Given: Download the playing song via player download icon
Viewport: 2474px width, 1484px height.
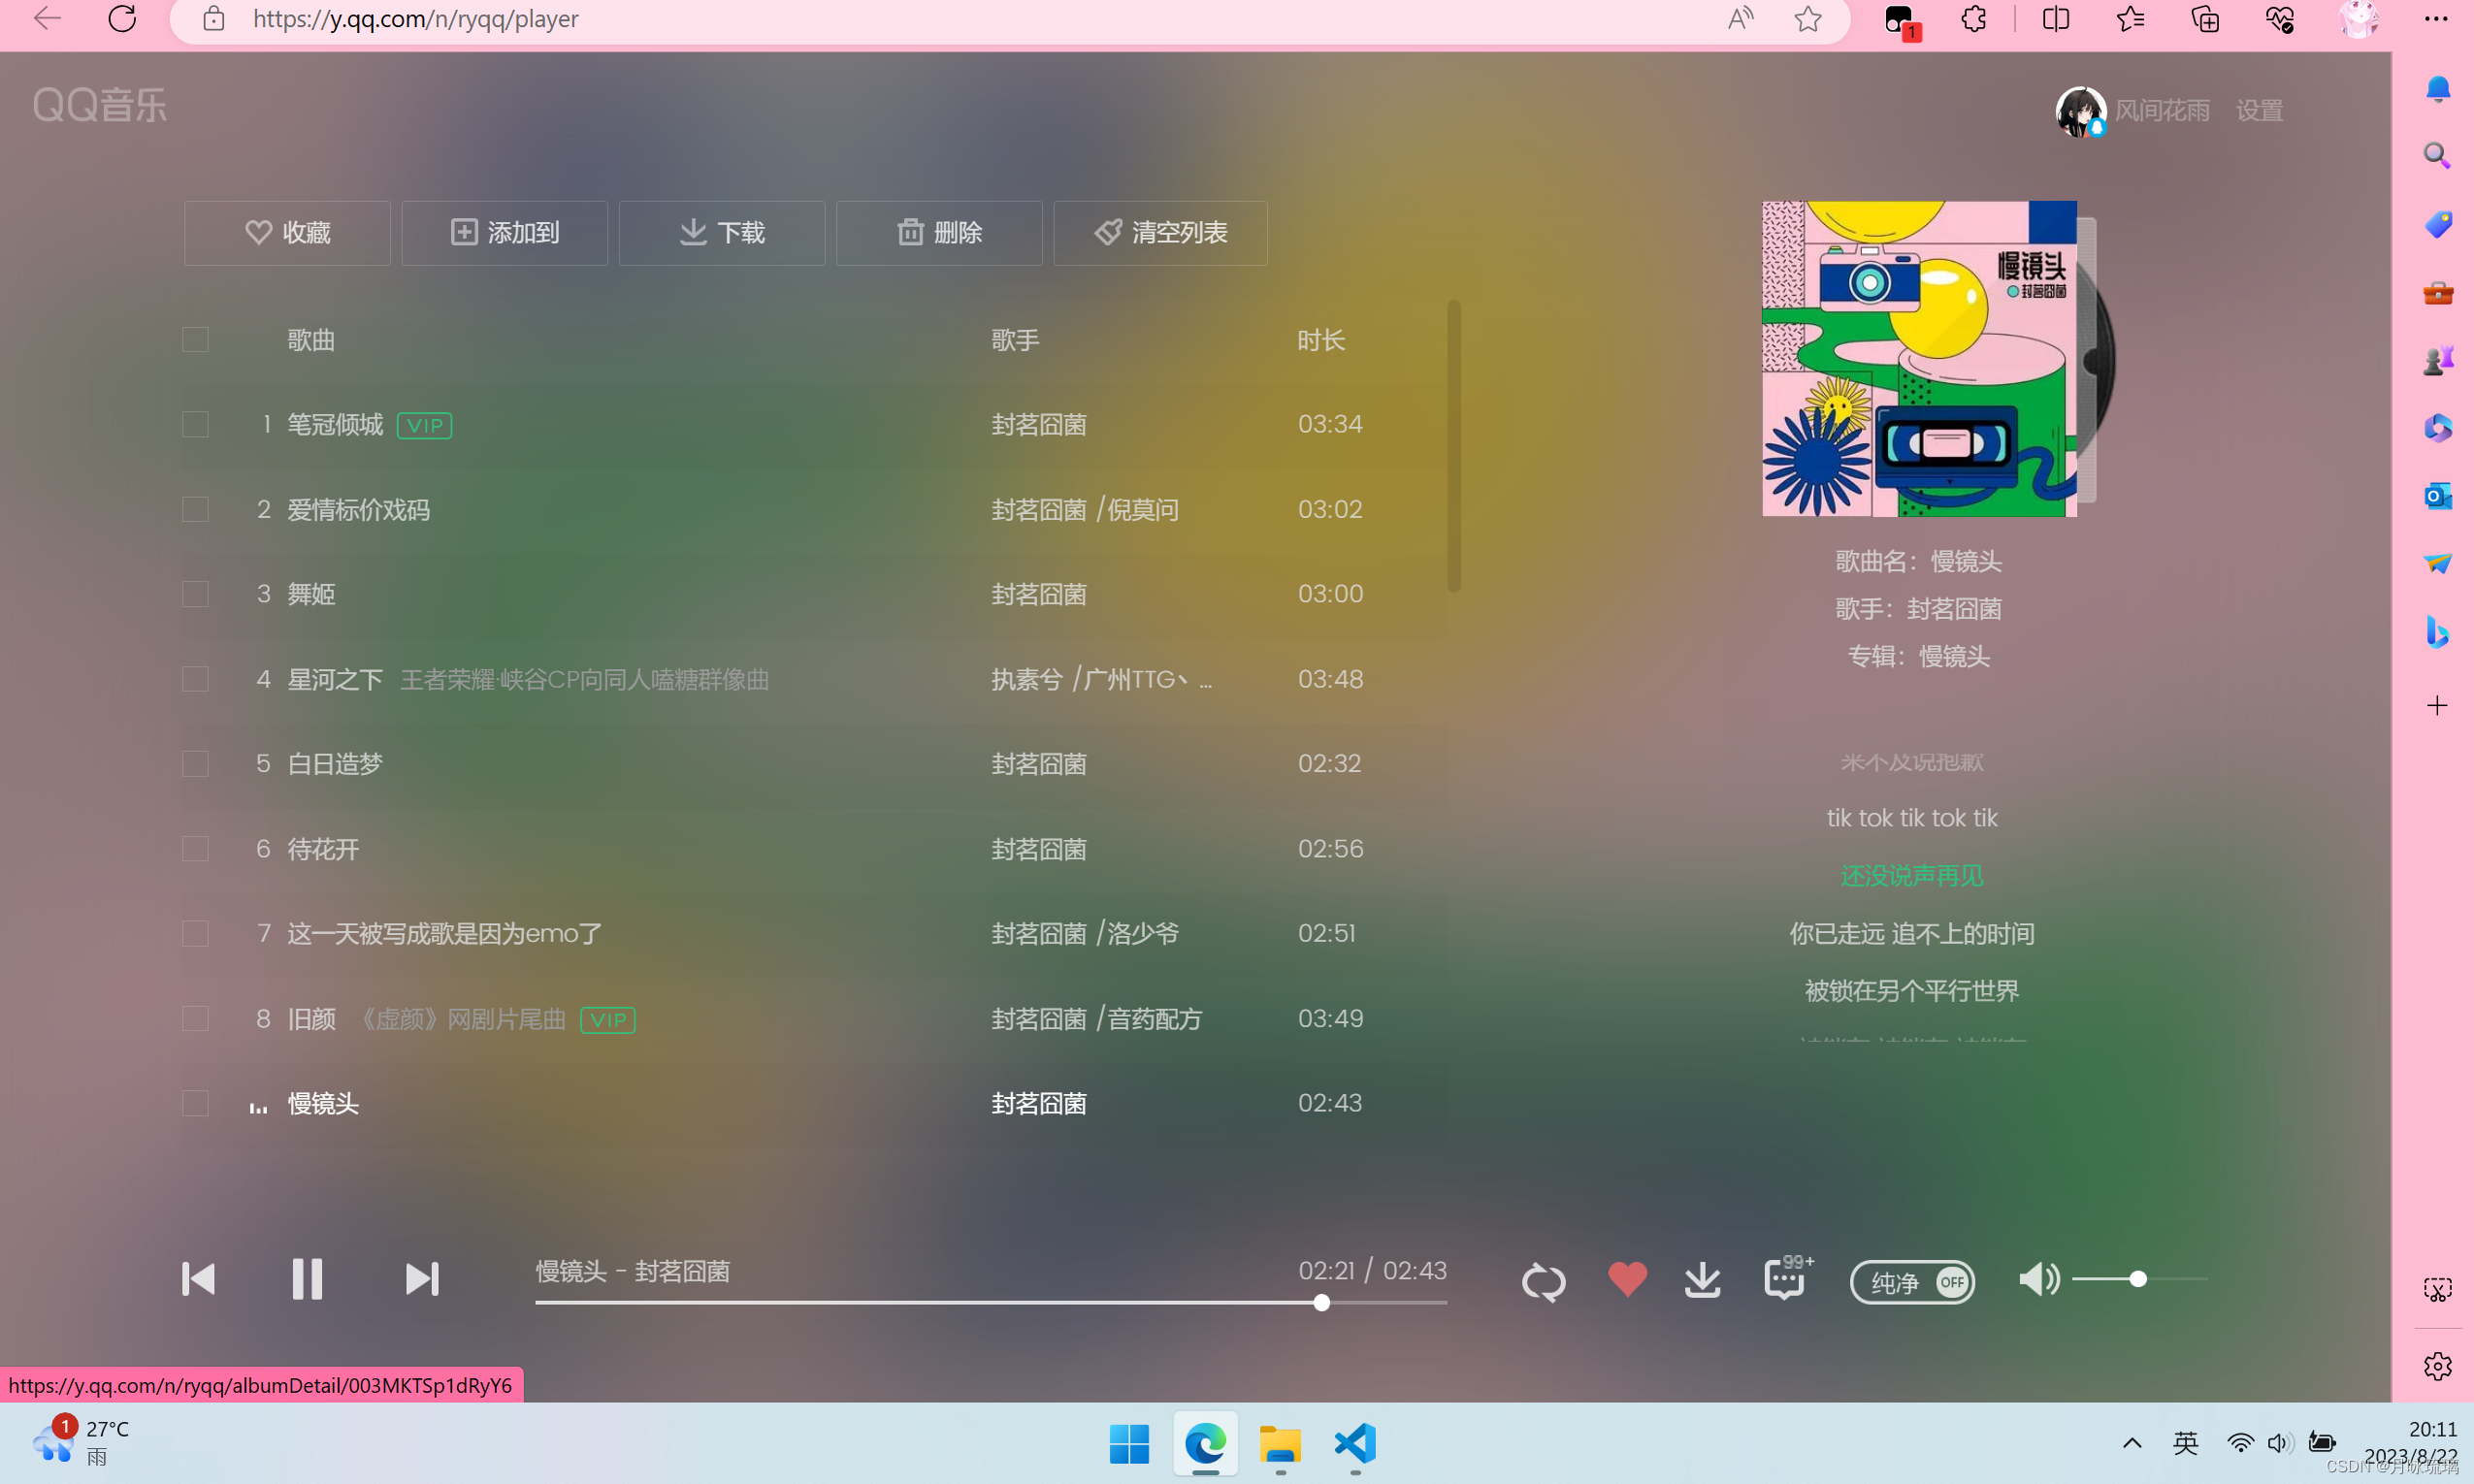Looking at the screenshot, I should point(1702,1280).
